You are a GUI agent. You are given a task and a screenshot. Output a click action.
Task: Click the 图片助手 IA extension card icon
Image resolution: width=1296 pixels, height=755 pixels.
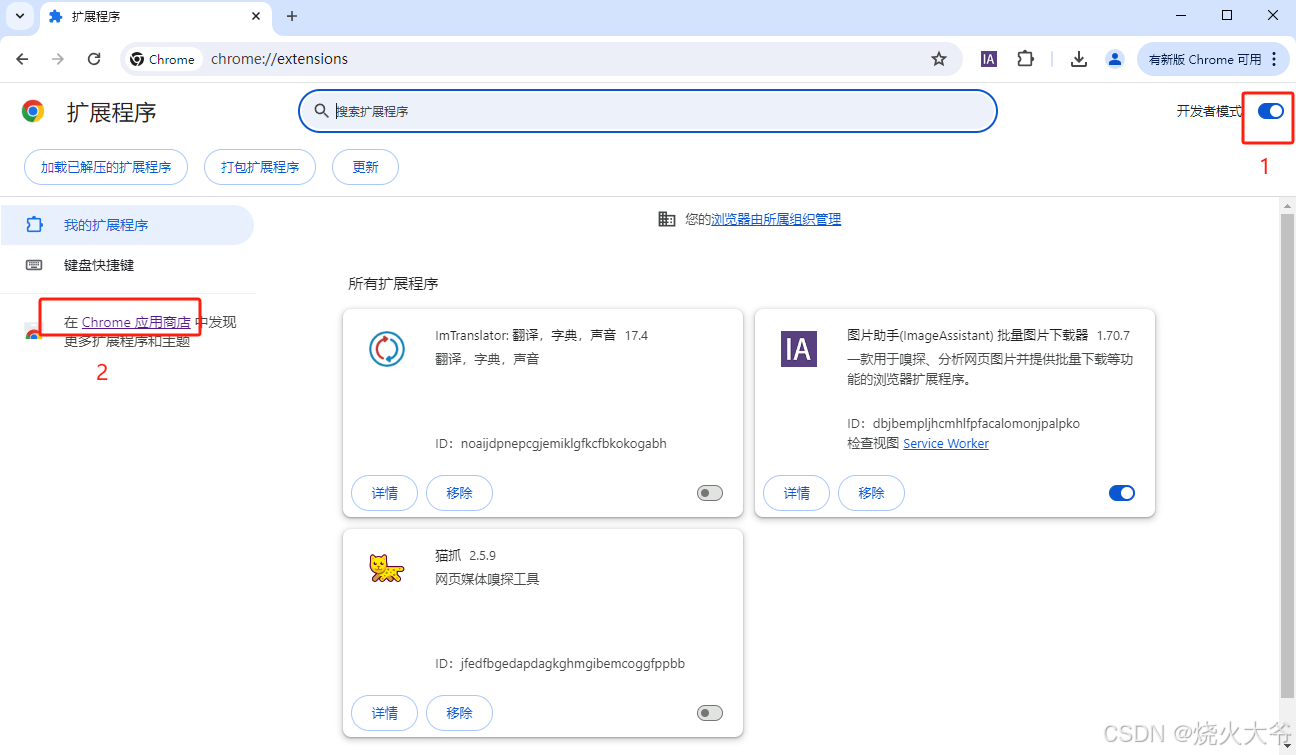[798, 349]
